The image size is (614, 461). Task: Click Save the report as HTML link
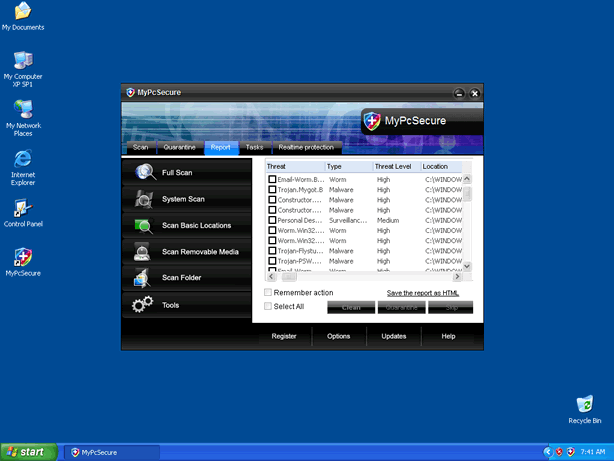[422, 293]
